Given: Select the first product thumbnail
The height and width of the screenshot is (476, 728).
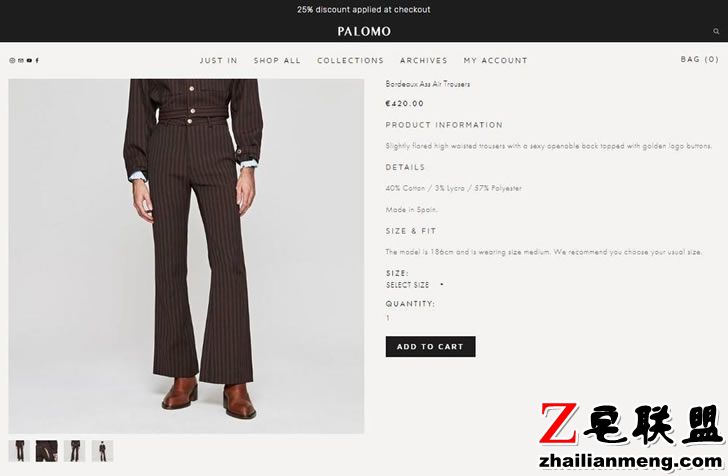Looking at the screenshot, I should tap(19, 451).
